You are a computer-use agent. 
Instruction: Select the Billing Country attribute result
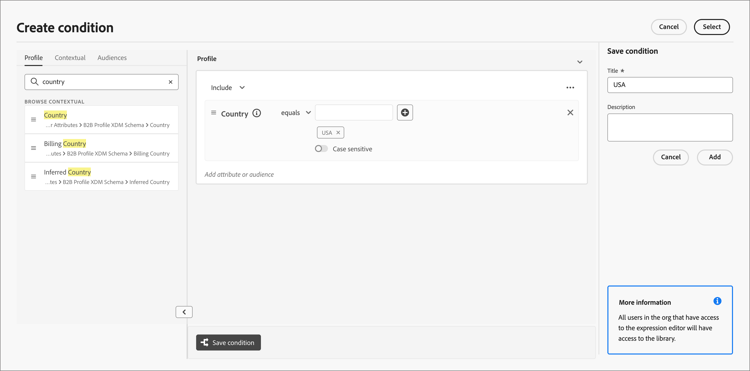[x=101, y=148]
